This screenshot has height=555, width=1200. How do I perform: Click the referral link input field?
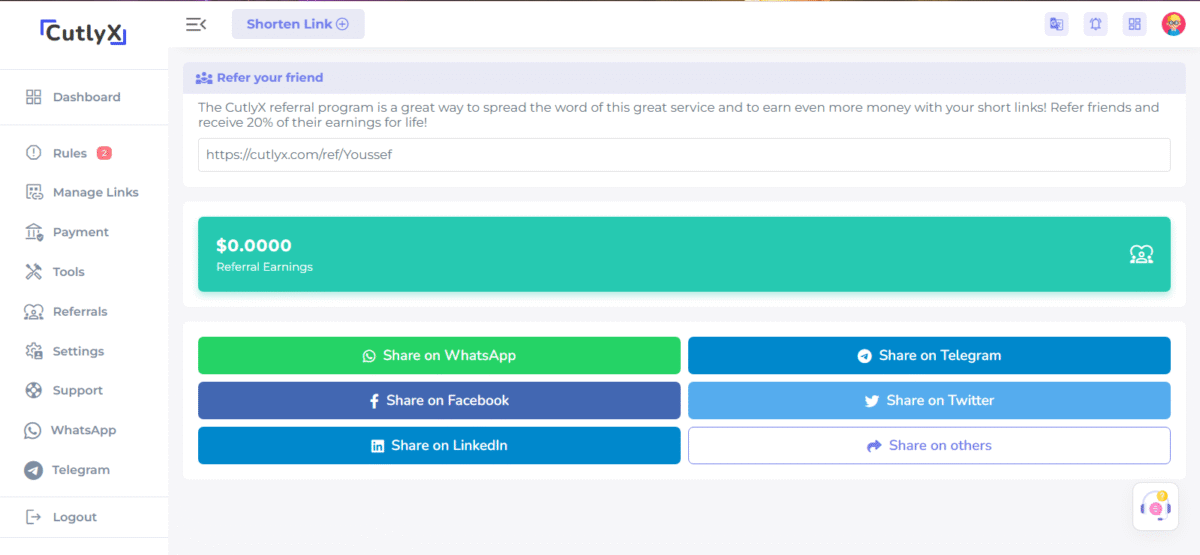pos(684,155)
